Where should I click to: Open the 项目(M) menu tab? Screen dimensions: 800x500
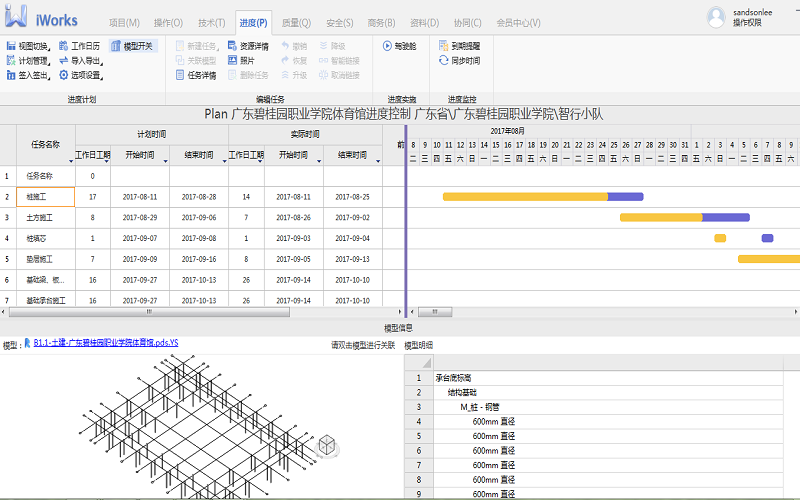[124, 22]
